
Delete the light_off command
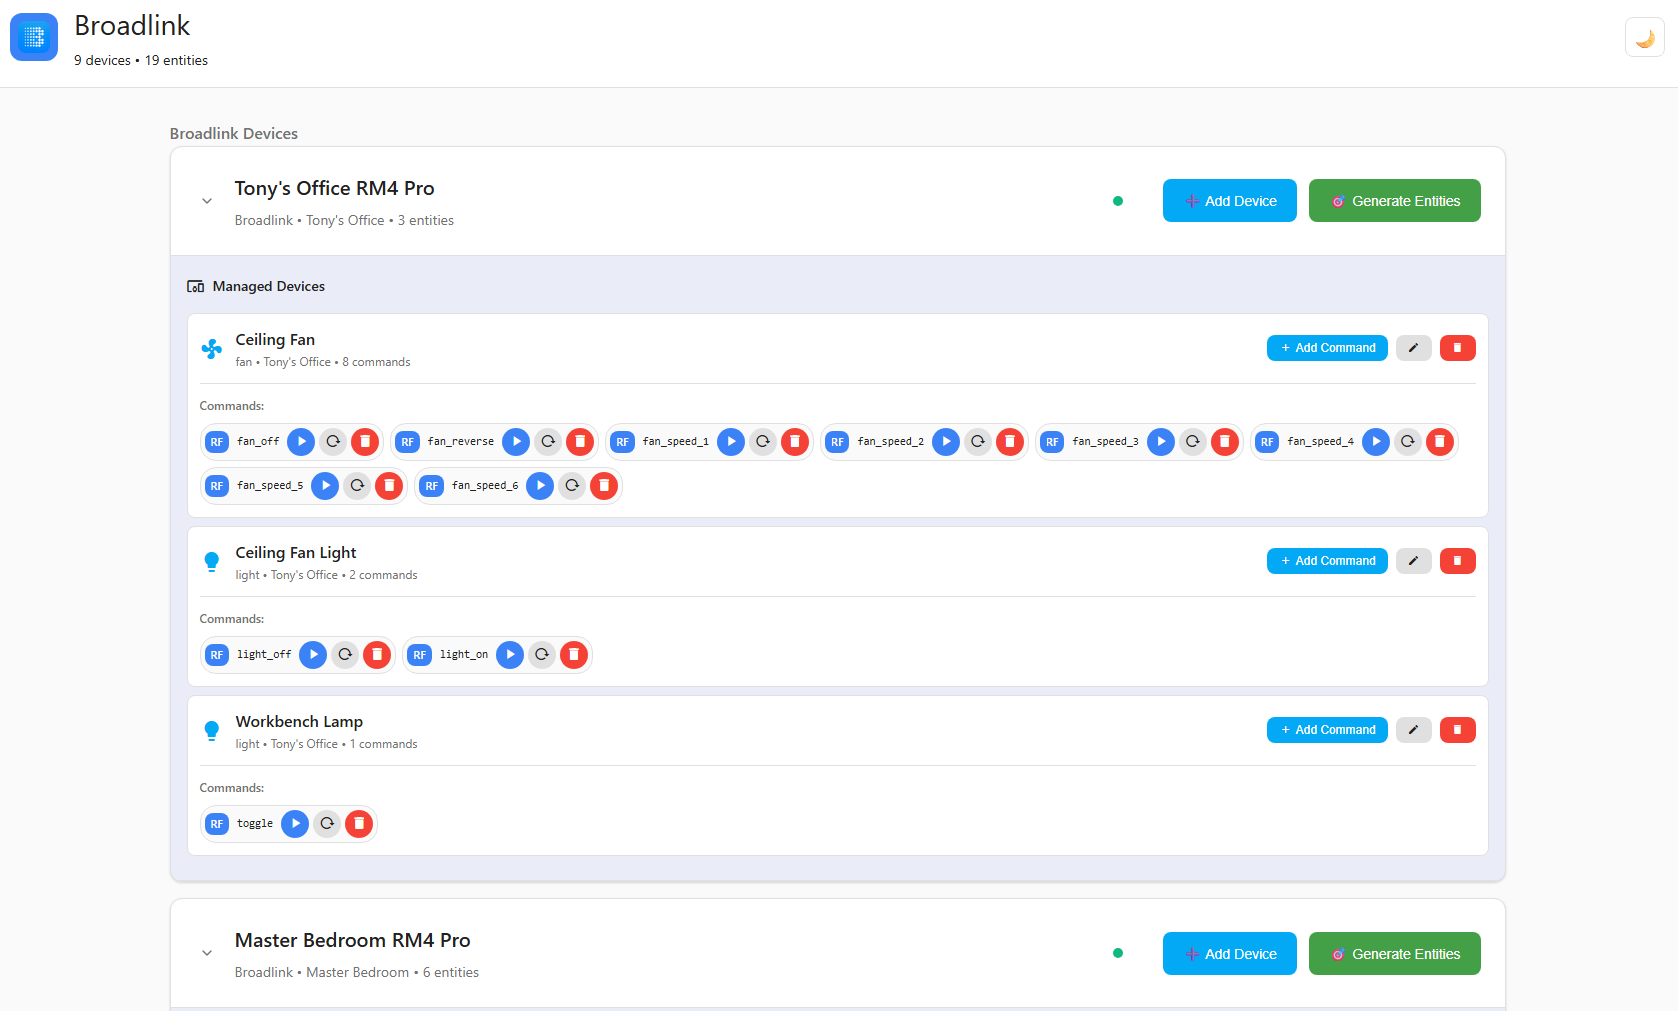click(x=377, y=654)
